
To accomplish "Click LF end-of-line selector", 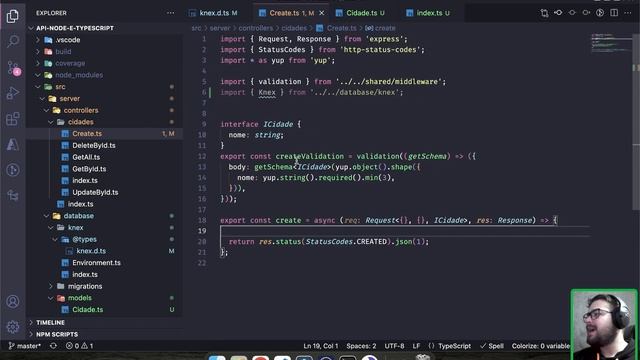I will 416,346.
